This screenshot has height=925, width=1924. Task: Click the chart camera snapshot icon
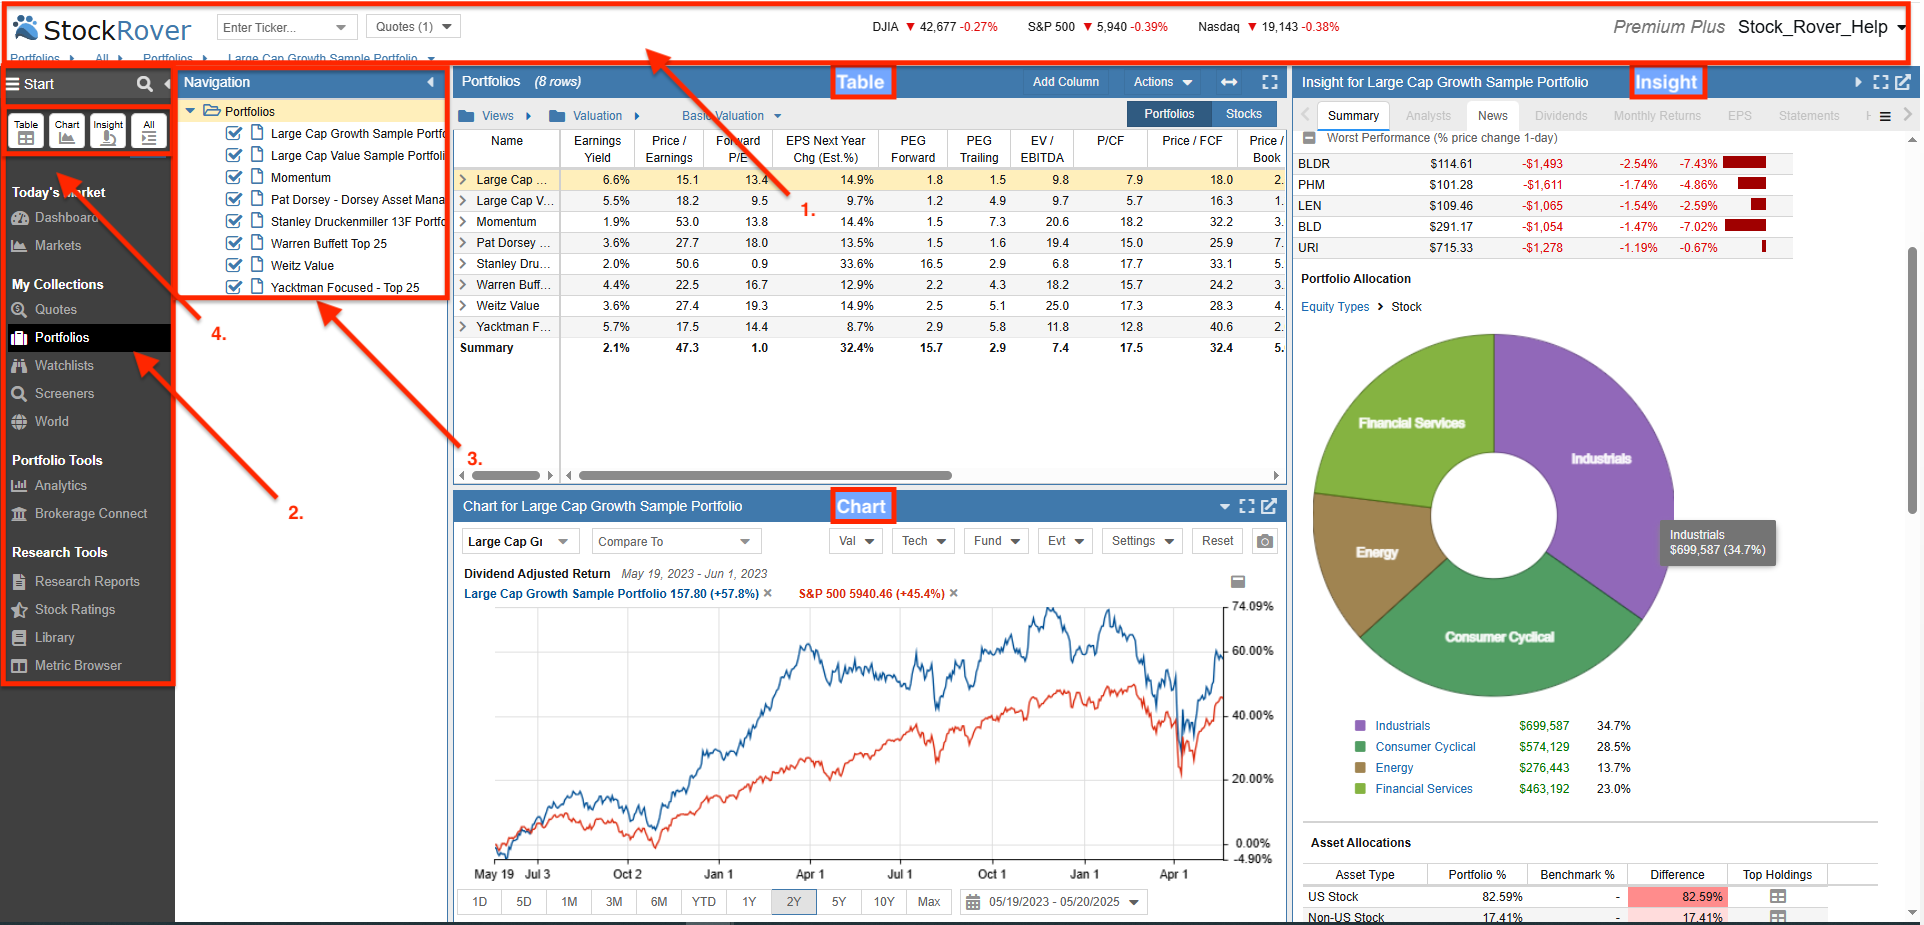coord(1265,541)
